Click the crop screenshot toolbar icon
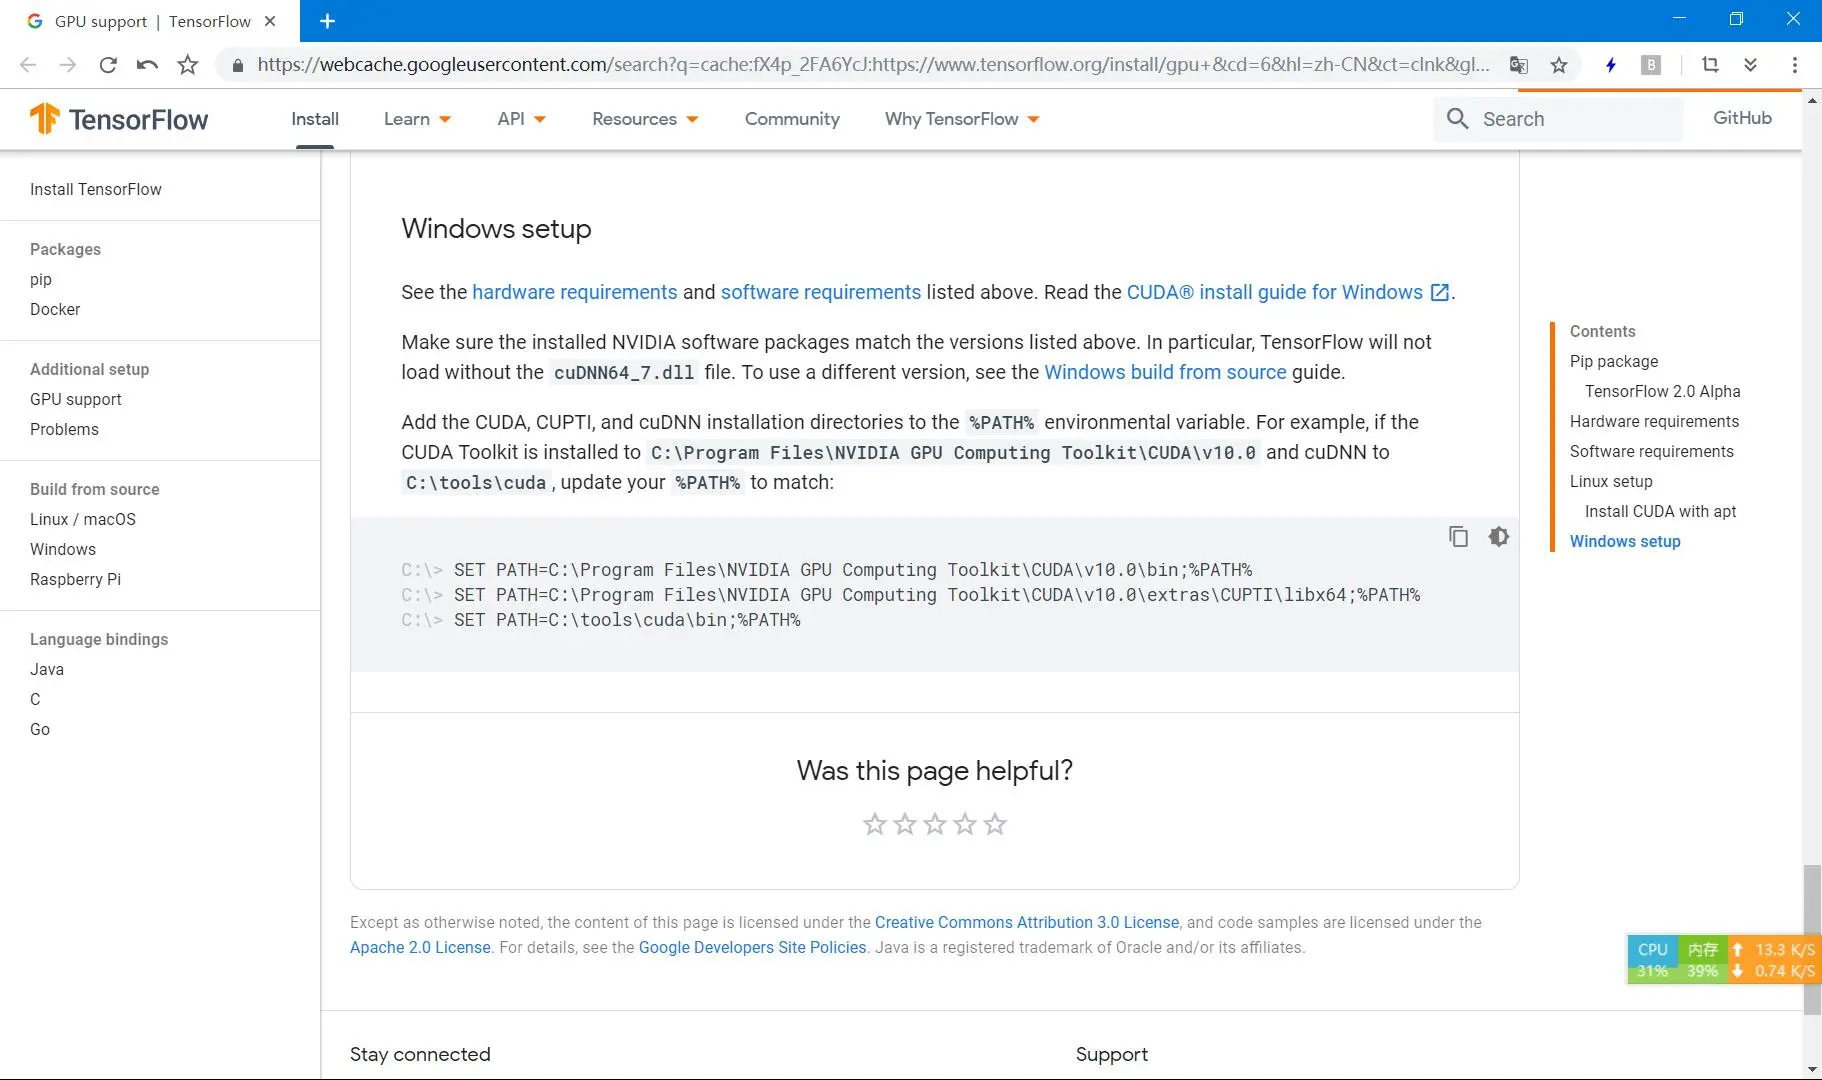1822x1080 pixels. coord(1710,65)
